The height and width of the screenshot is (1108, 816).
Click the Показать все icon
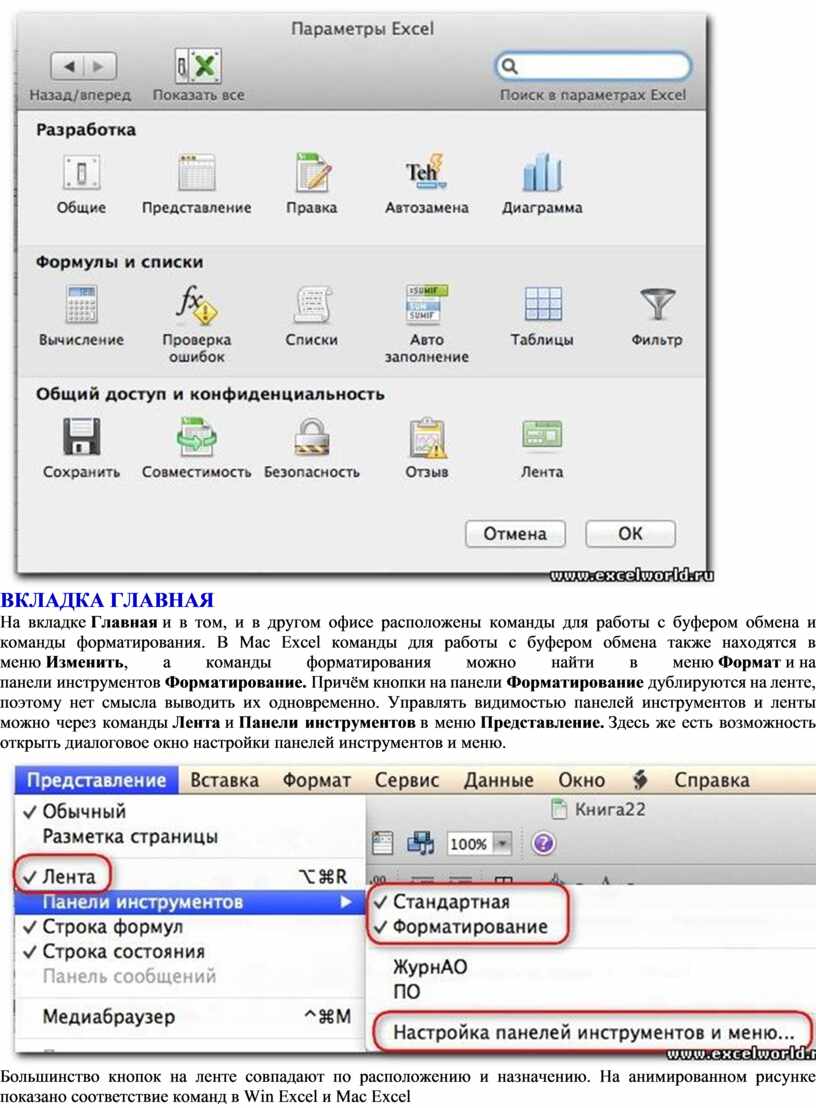pos(199,66)
